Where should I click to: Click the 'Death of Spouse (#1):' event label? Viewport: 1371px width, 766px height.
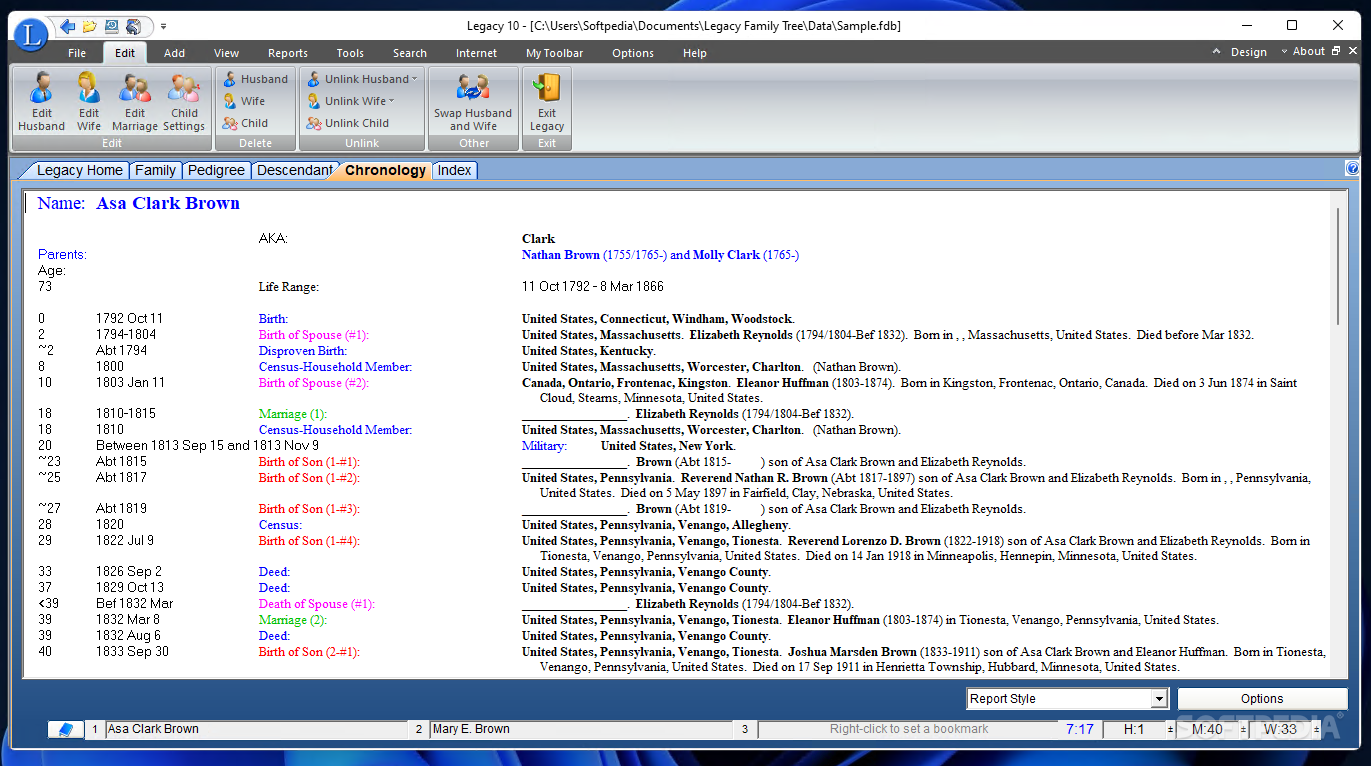tap(317, 604)
